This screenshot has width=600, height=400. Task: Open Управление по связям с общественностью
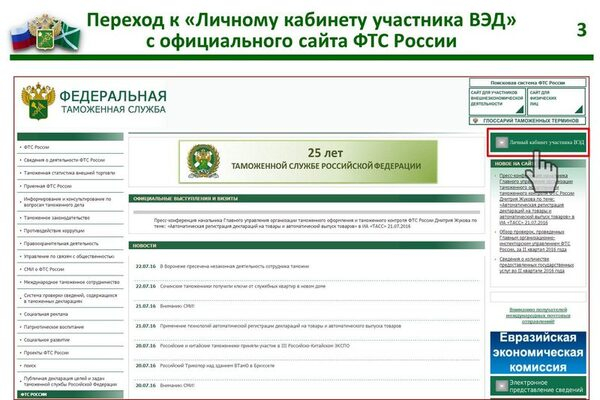coord(70,256)
